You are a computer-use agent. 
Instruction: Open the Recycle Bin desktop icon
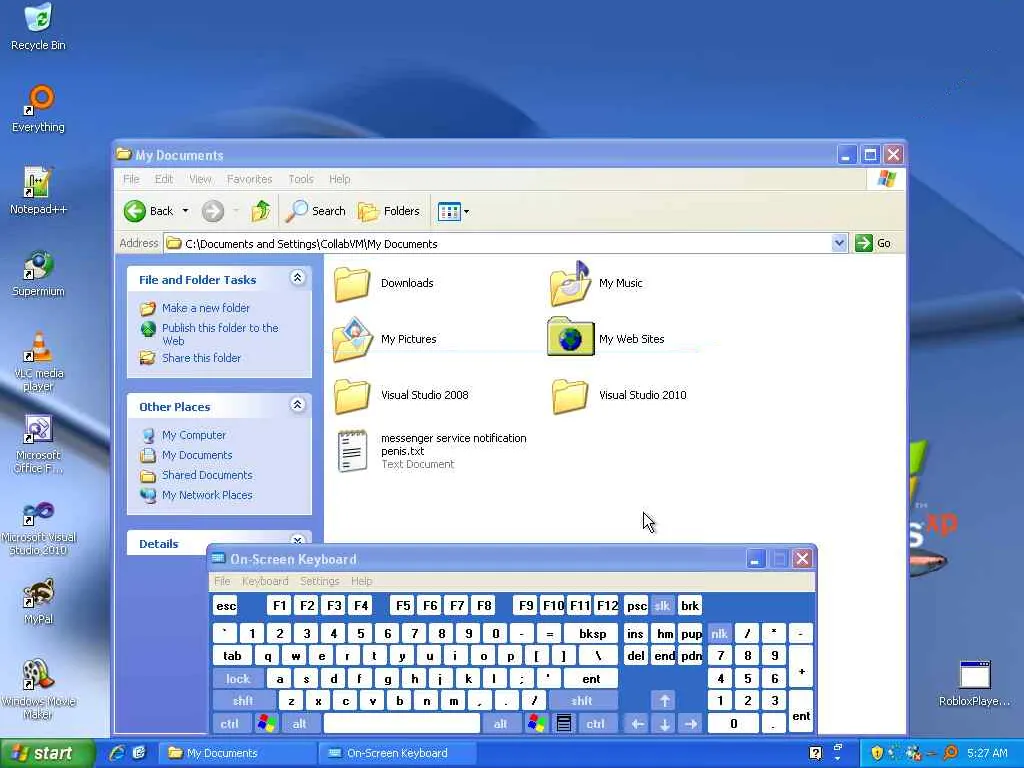38,26
